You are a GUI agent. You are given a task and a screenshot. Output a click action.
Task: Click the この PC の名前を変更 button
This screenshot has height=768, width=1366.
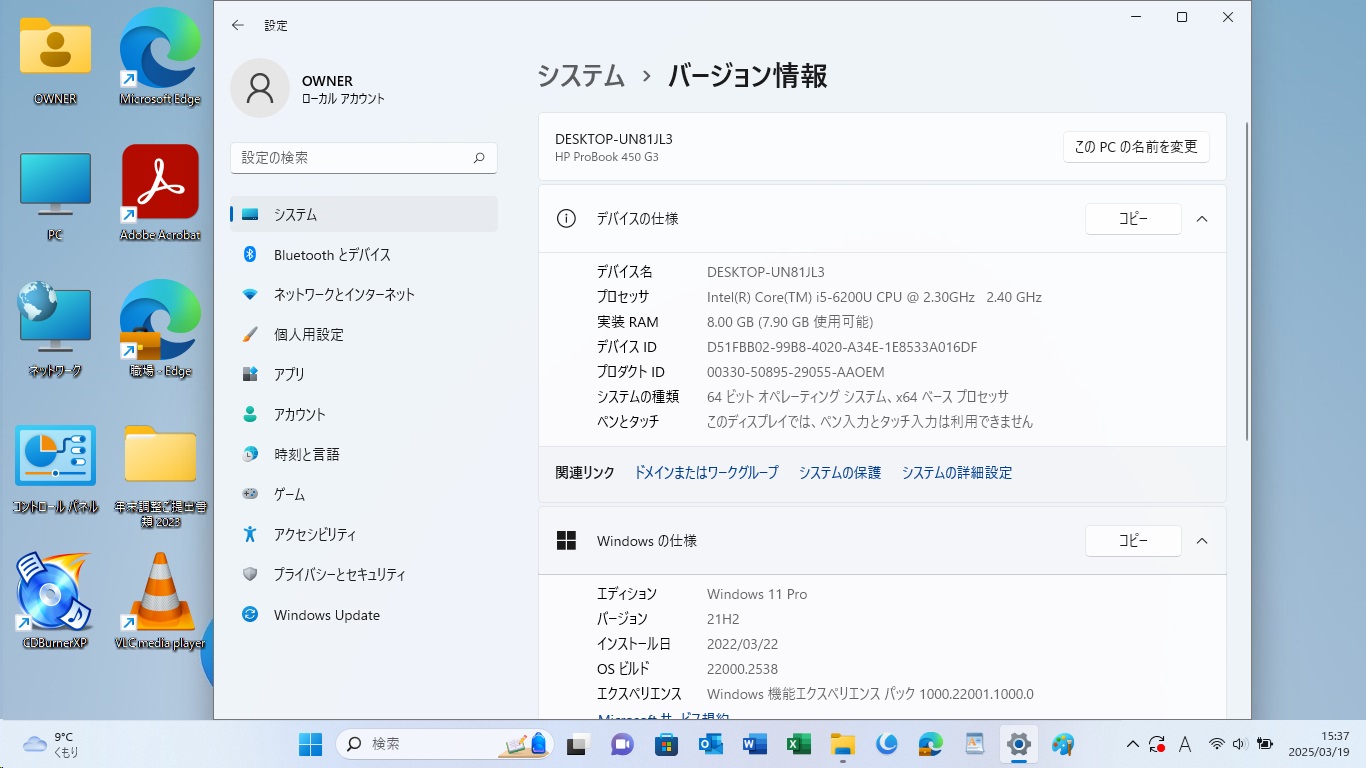pos(1135,147)
